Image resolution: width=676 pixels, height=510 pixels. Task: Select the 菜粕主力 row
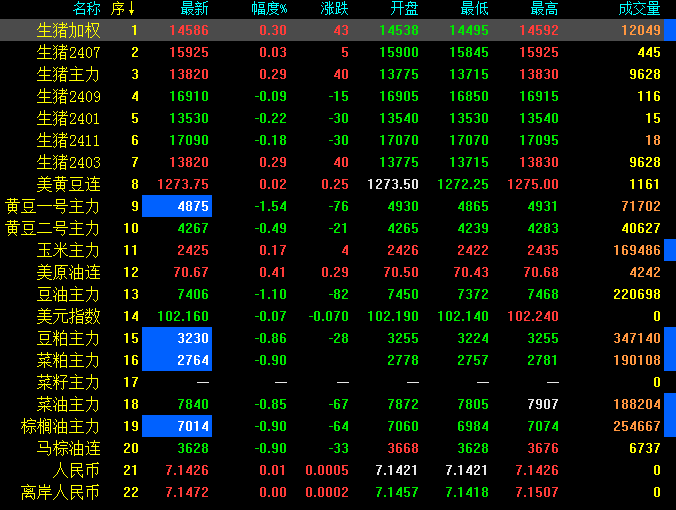338,360
